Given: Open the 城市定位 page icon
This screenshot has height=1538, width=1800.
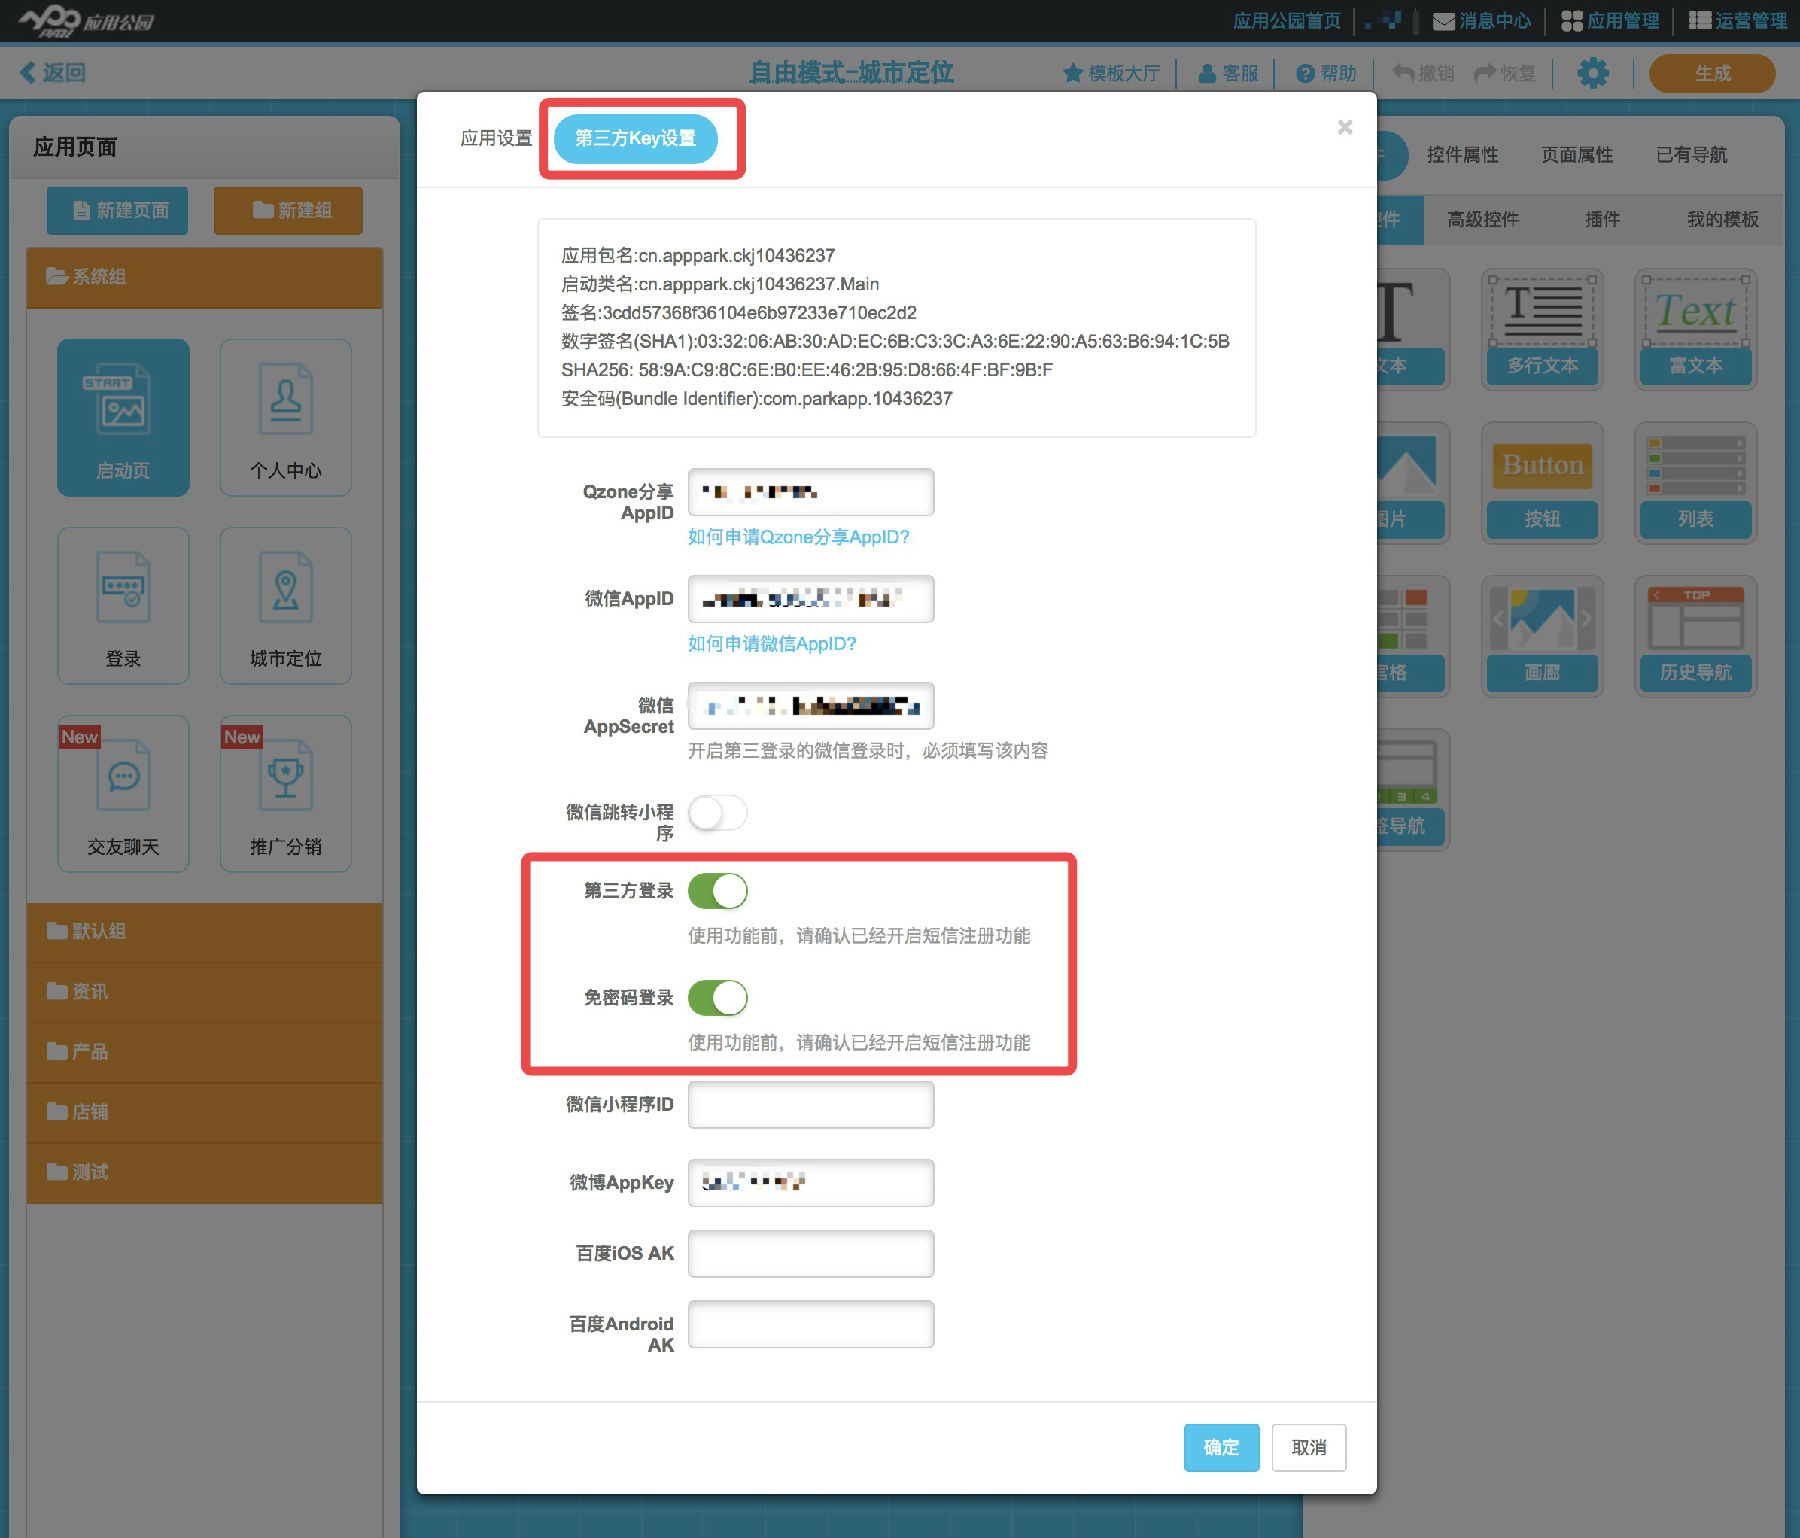Looking at the screenshot, I should coord(285,605).
